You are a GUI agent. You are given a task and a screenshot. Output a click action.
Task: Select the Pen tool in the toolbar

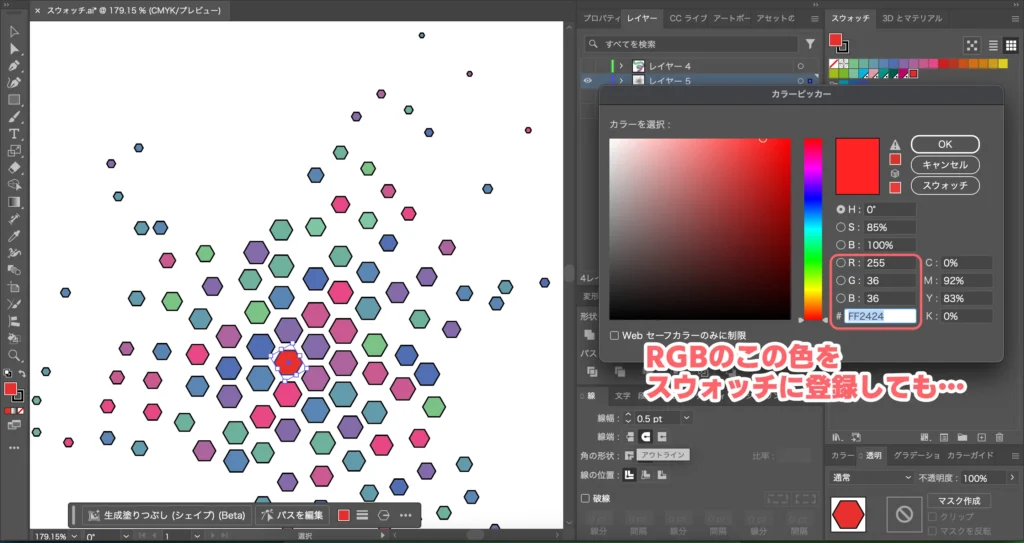click(14, 65)
